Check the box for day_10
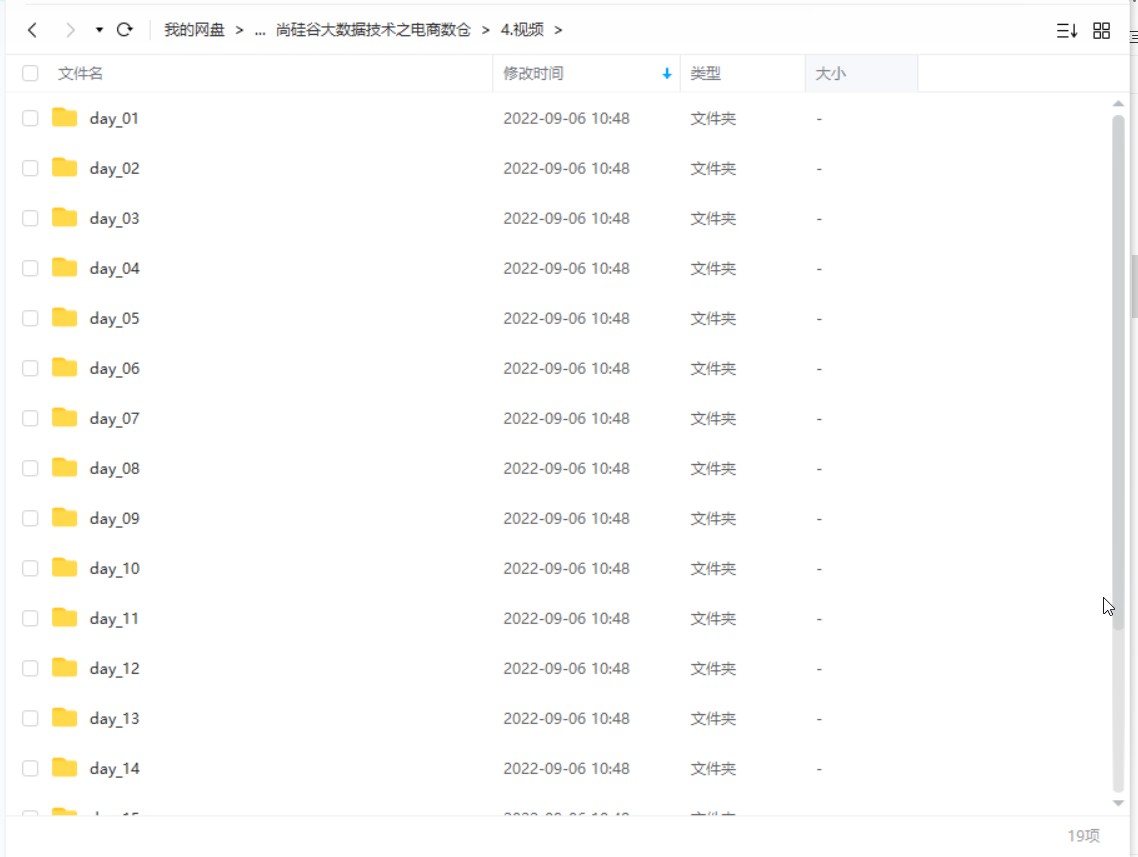Screen dimensions: 1138x857 pyautogui.click(x=30, y=568)
